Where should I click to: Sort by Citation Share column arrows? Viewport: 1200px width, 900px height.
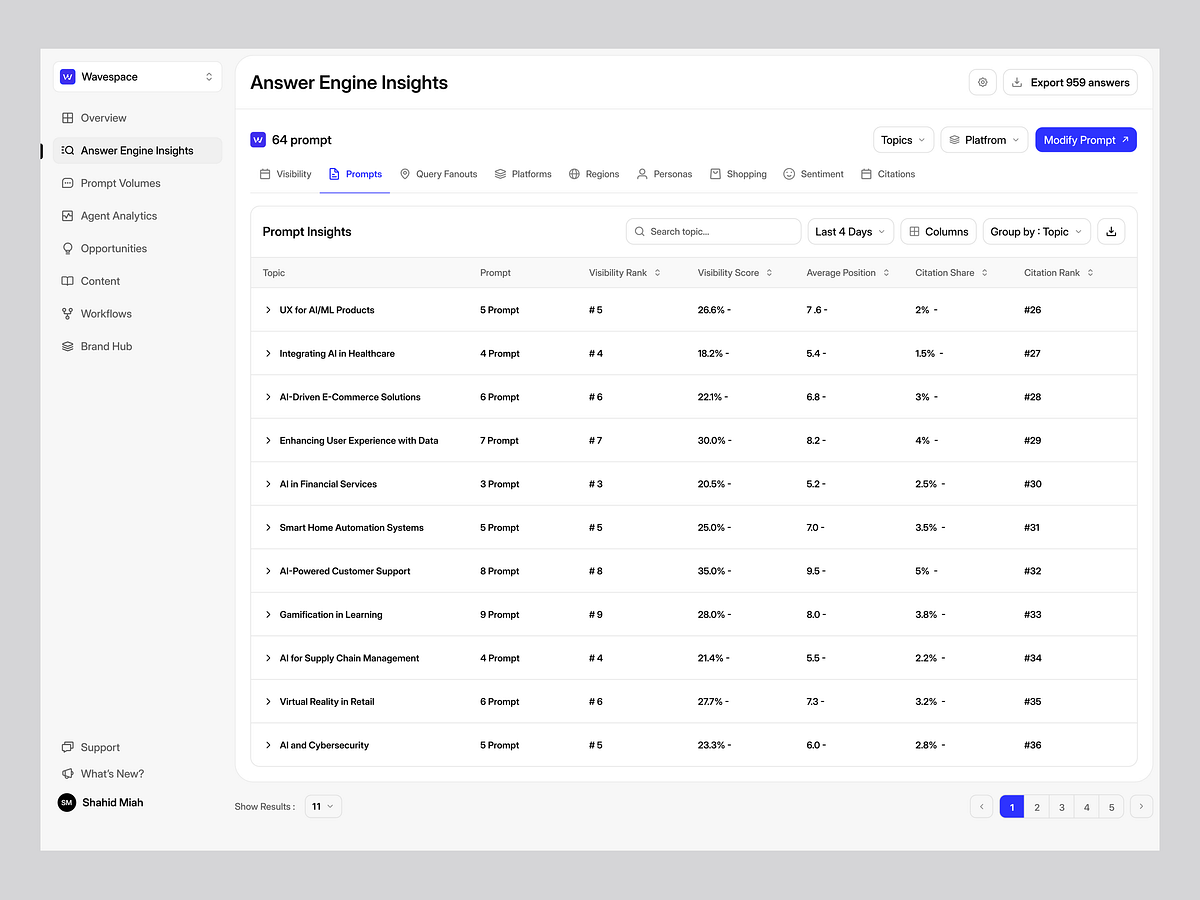[x=984, y=273]
